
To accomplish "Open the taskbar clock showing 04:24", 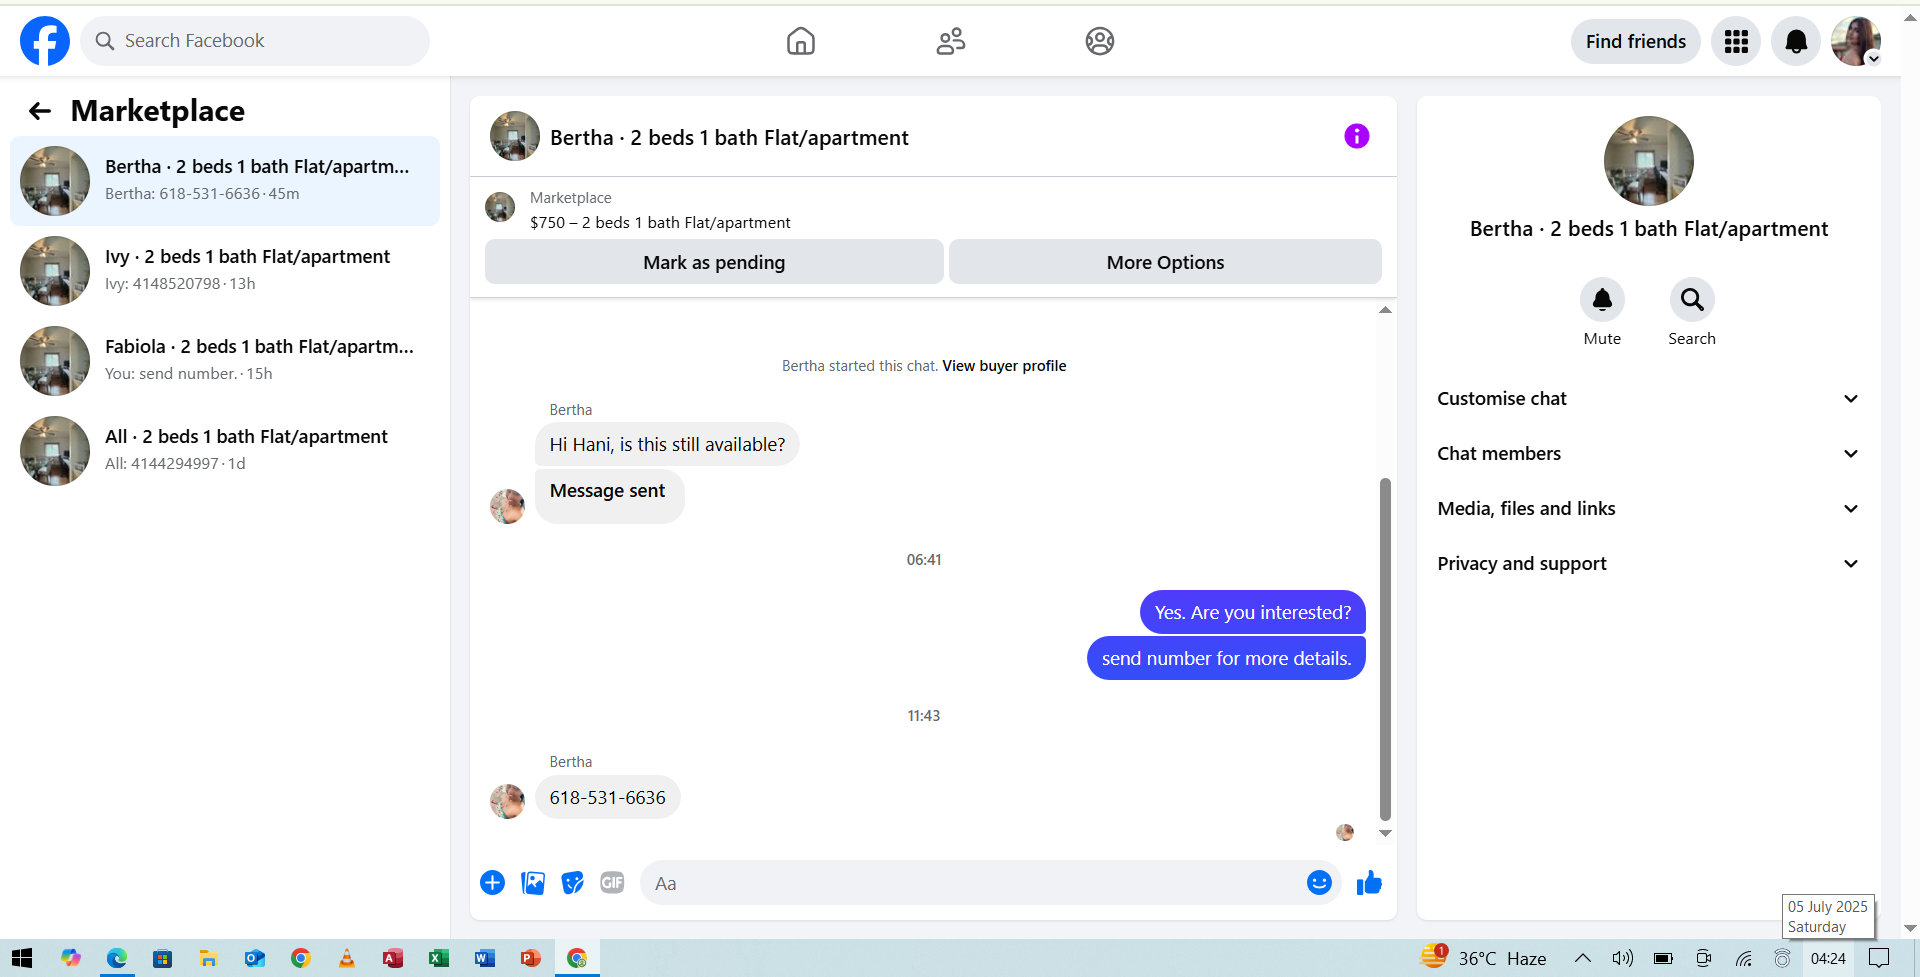I will coord(1828,958).
